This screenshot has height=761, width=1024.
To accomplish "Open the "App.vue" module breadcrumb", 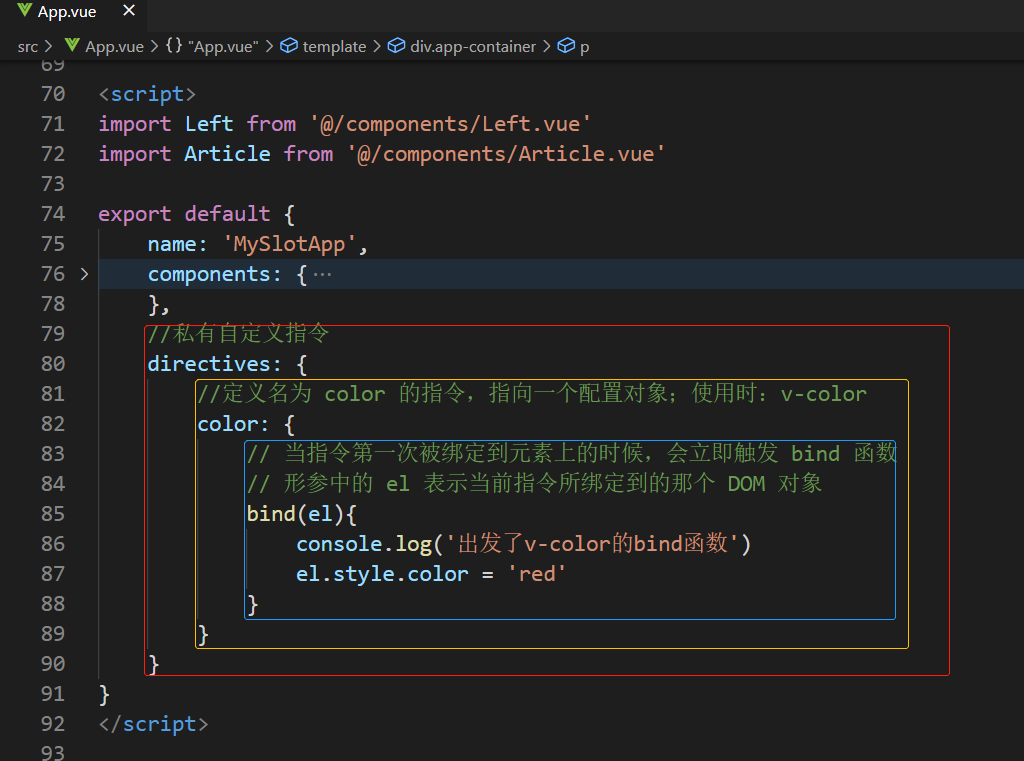I will 223,46.
